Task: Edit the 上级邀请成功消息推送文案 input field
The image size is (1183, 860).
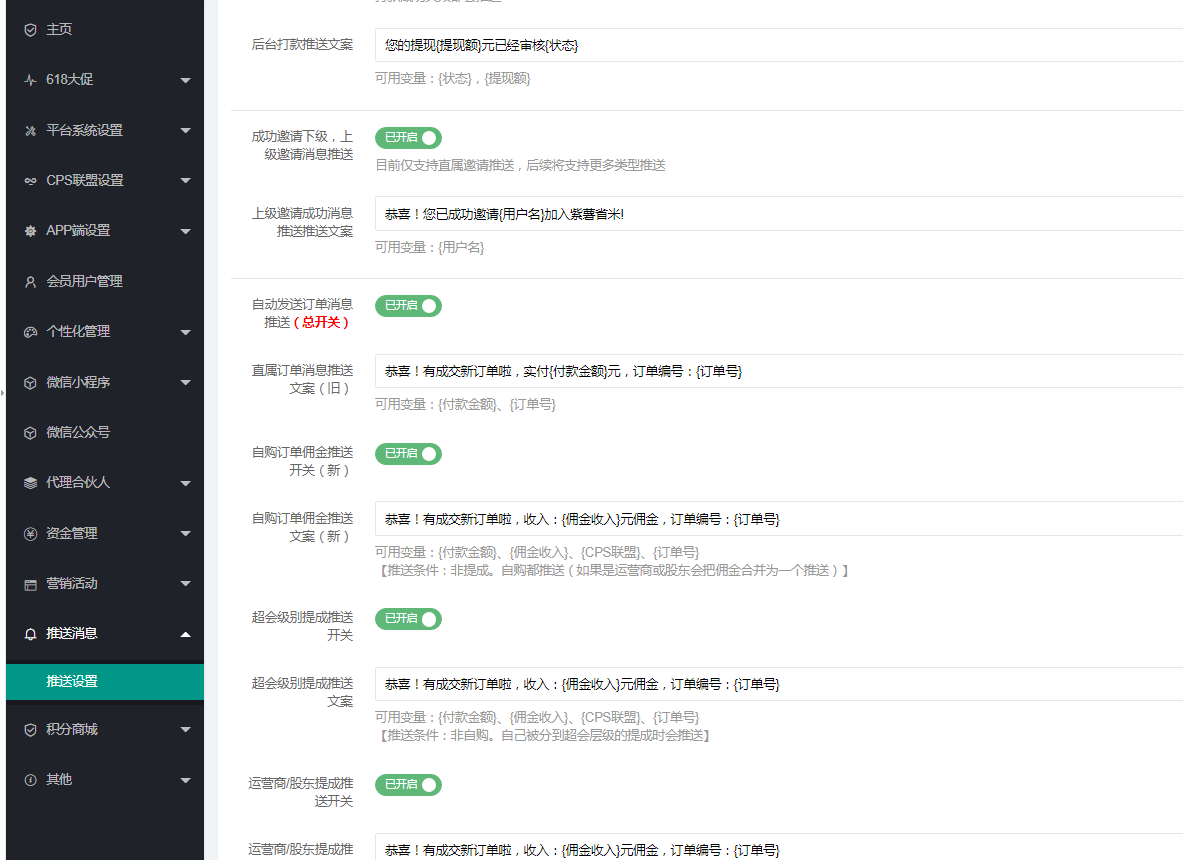Action: 779,214
